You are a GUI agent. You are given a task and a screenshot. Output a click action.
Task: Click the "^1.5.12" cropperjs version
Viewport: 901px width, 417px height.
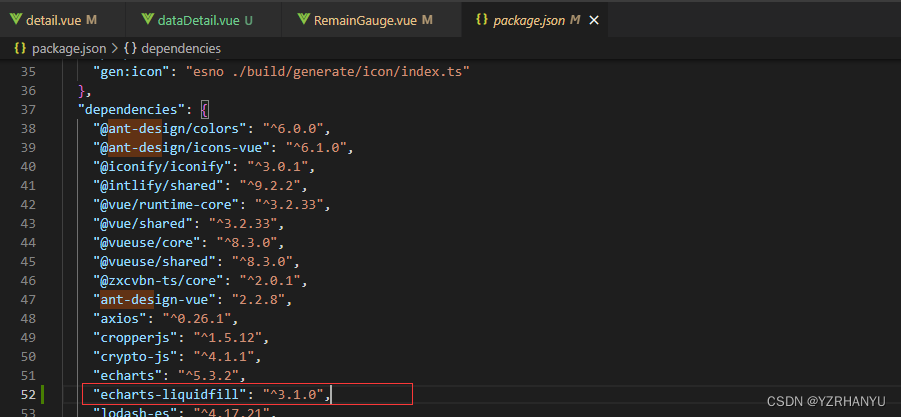pos(229,337)
